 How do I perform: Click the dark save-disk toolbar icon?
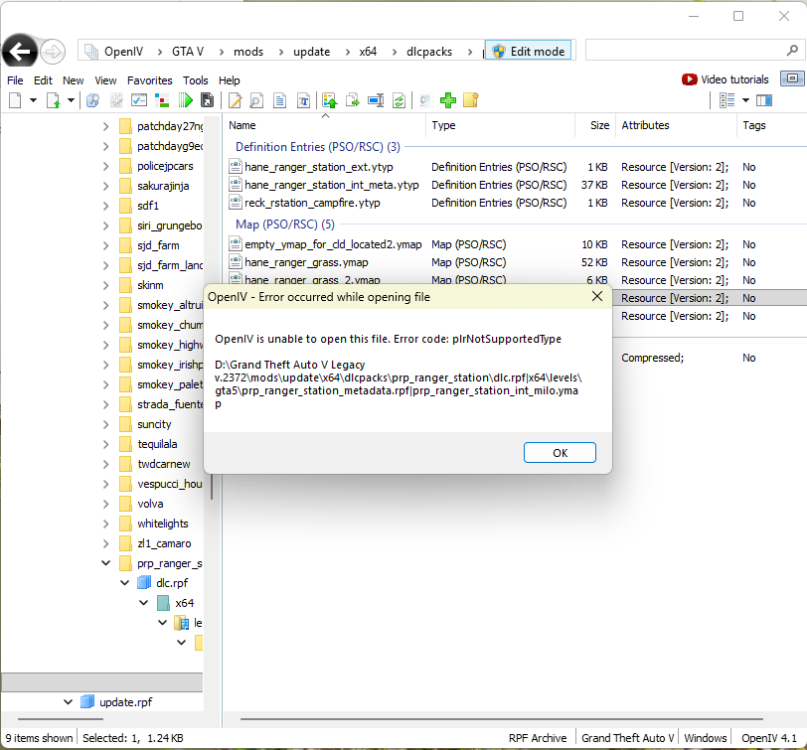(x=207, y=100)
